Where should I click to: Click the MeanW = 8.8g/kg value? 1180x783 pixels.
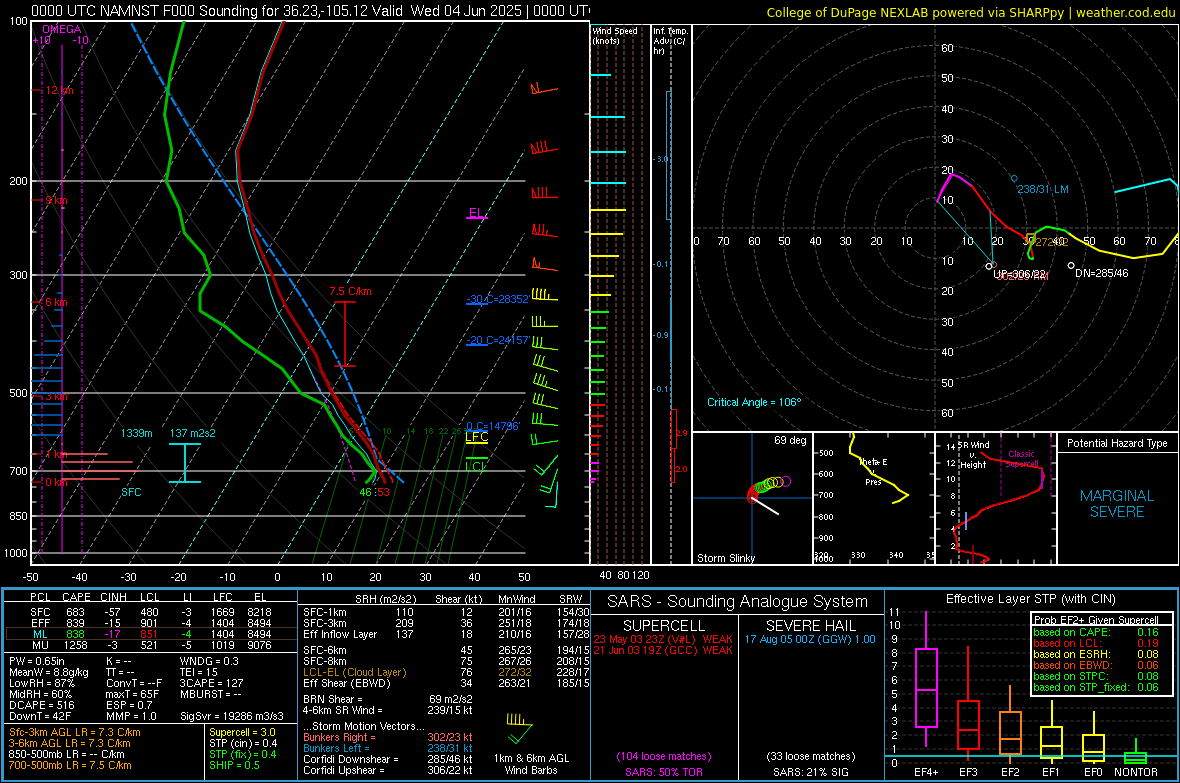(48, 672)
